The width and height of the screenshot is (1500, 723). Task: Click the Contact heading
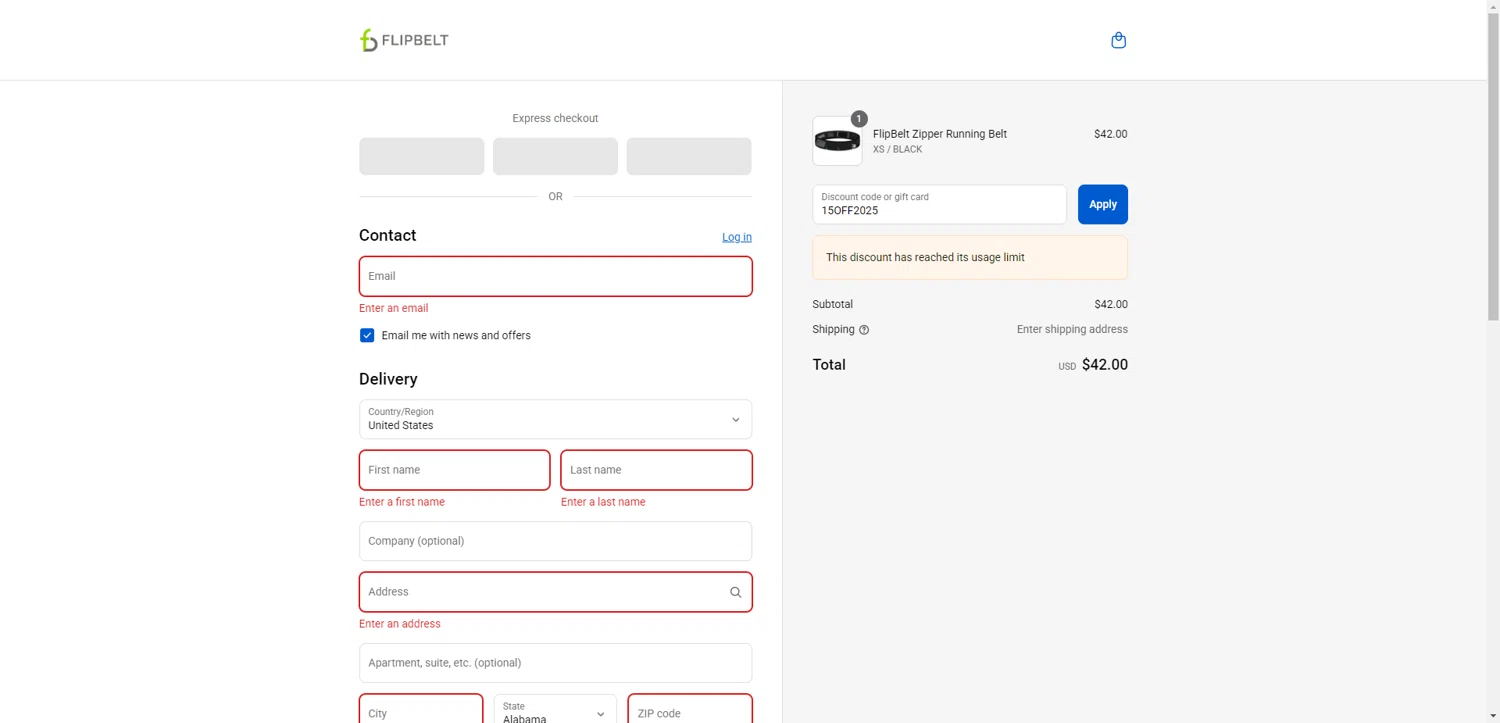(x=388, y=235)
